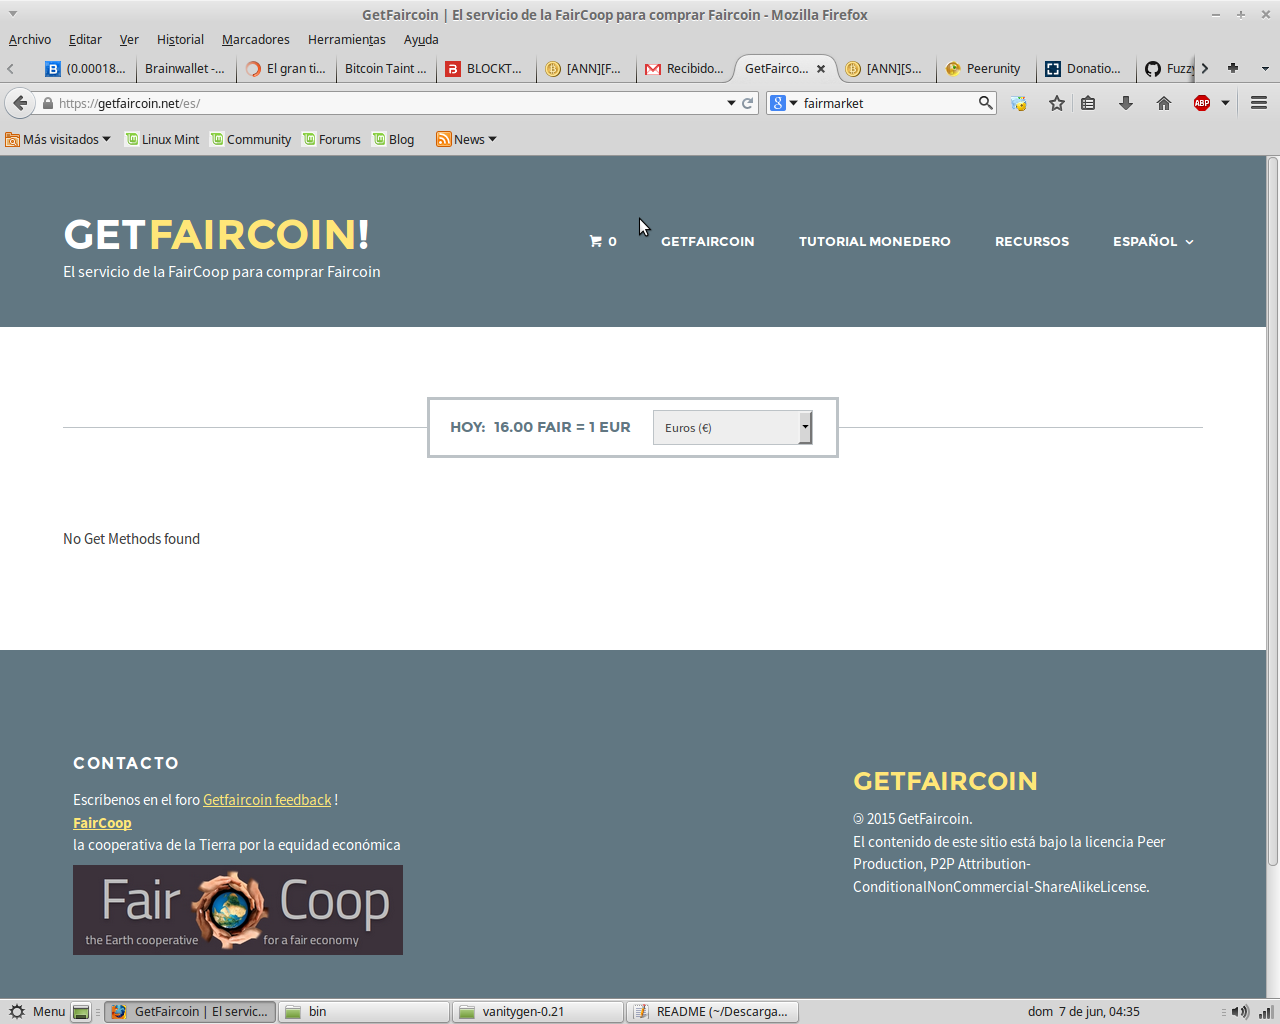Show bookmarks list icon in toolbar
Screen dimensions: 1280x1024
point(1089,103)
